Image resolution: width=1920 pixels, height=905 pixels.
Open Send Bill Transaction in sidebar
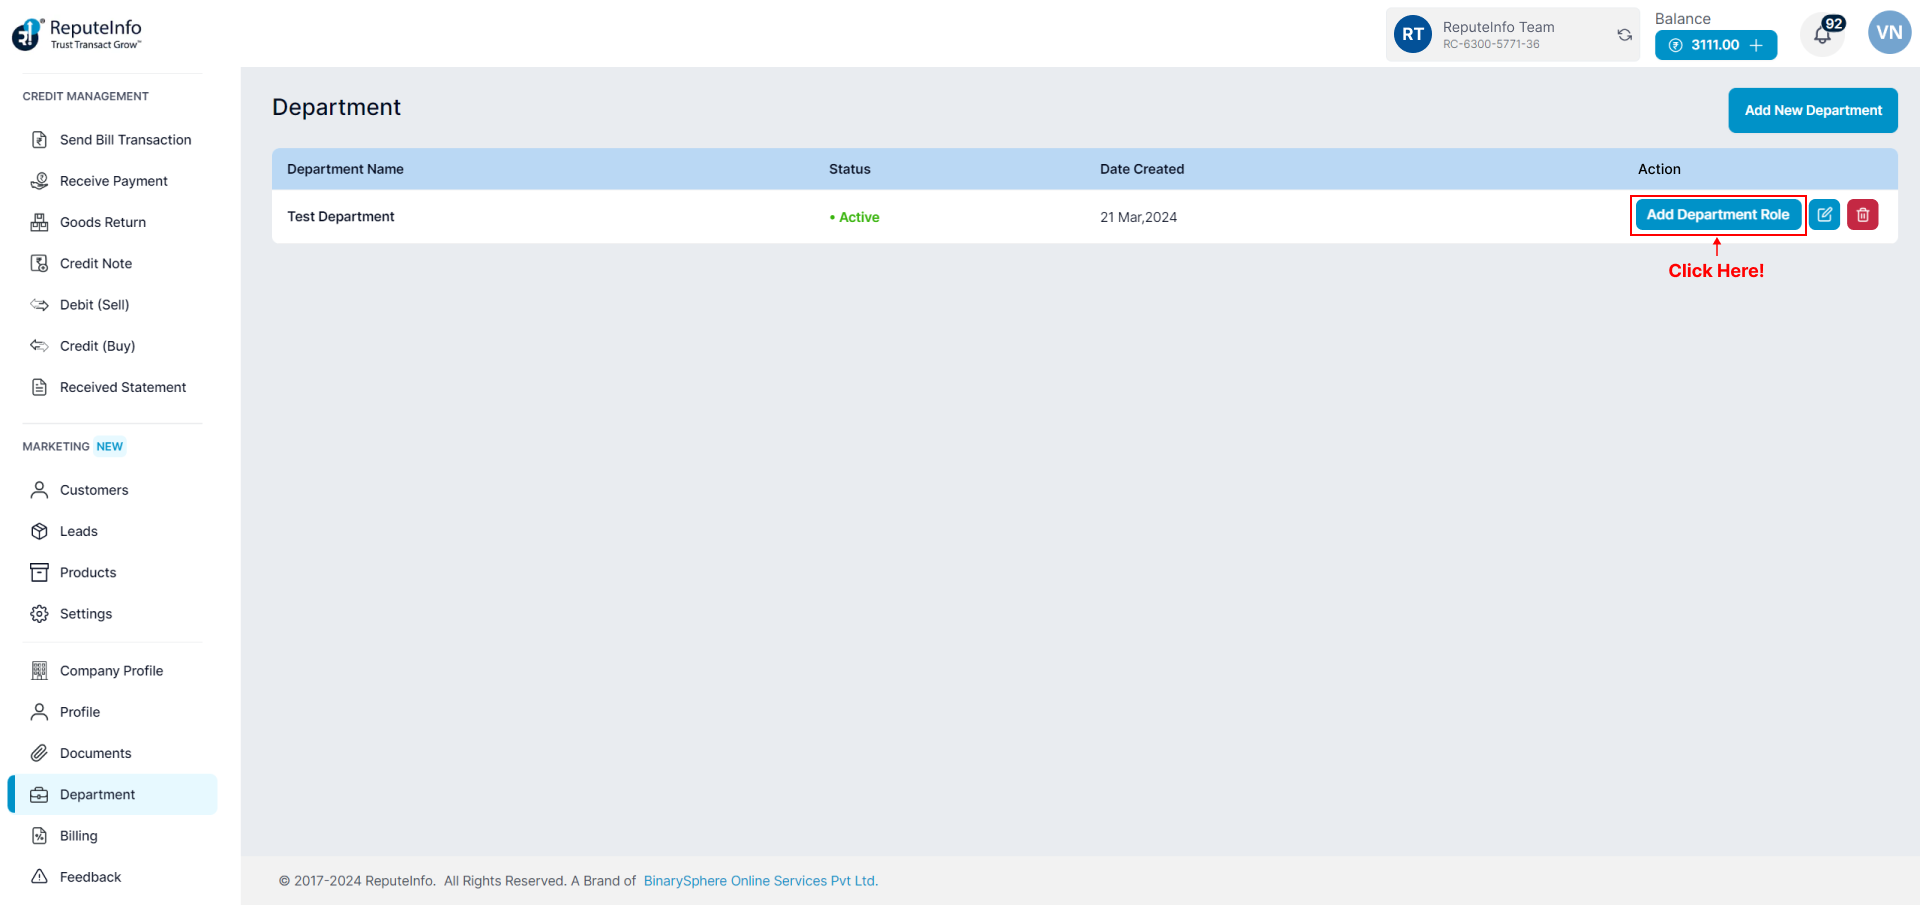tap(125, 140)
